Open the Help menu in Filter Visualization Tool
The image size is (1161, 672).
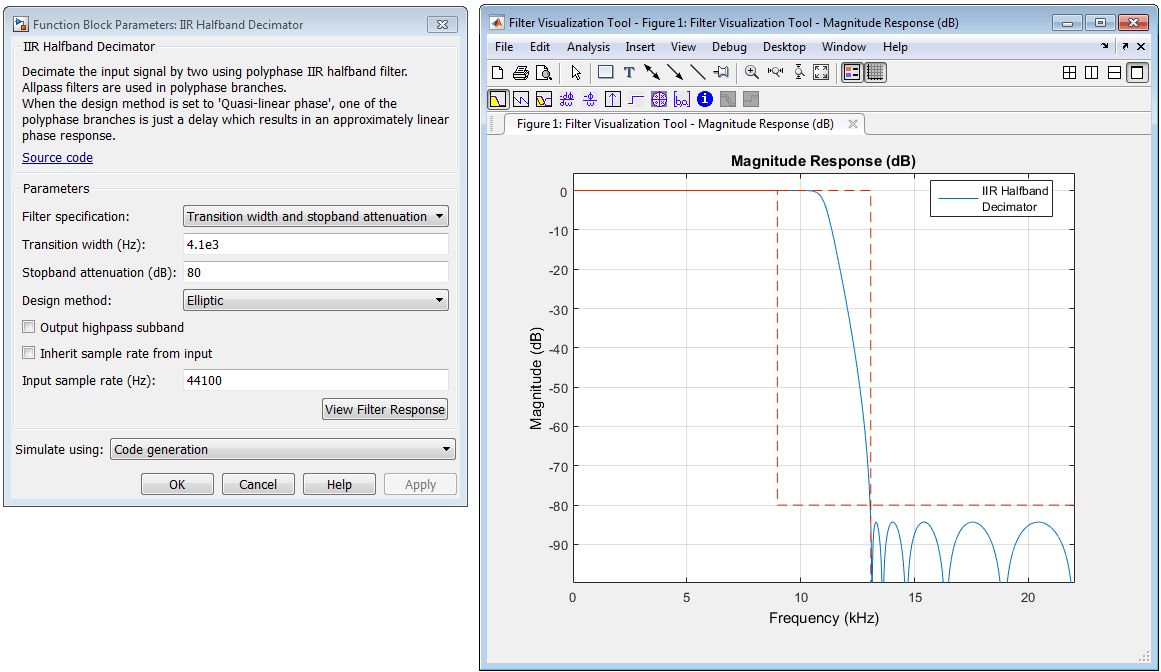(895, 47)
